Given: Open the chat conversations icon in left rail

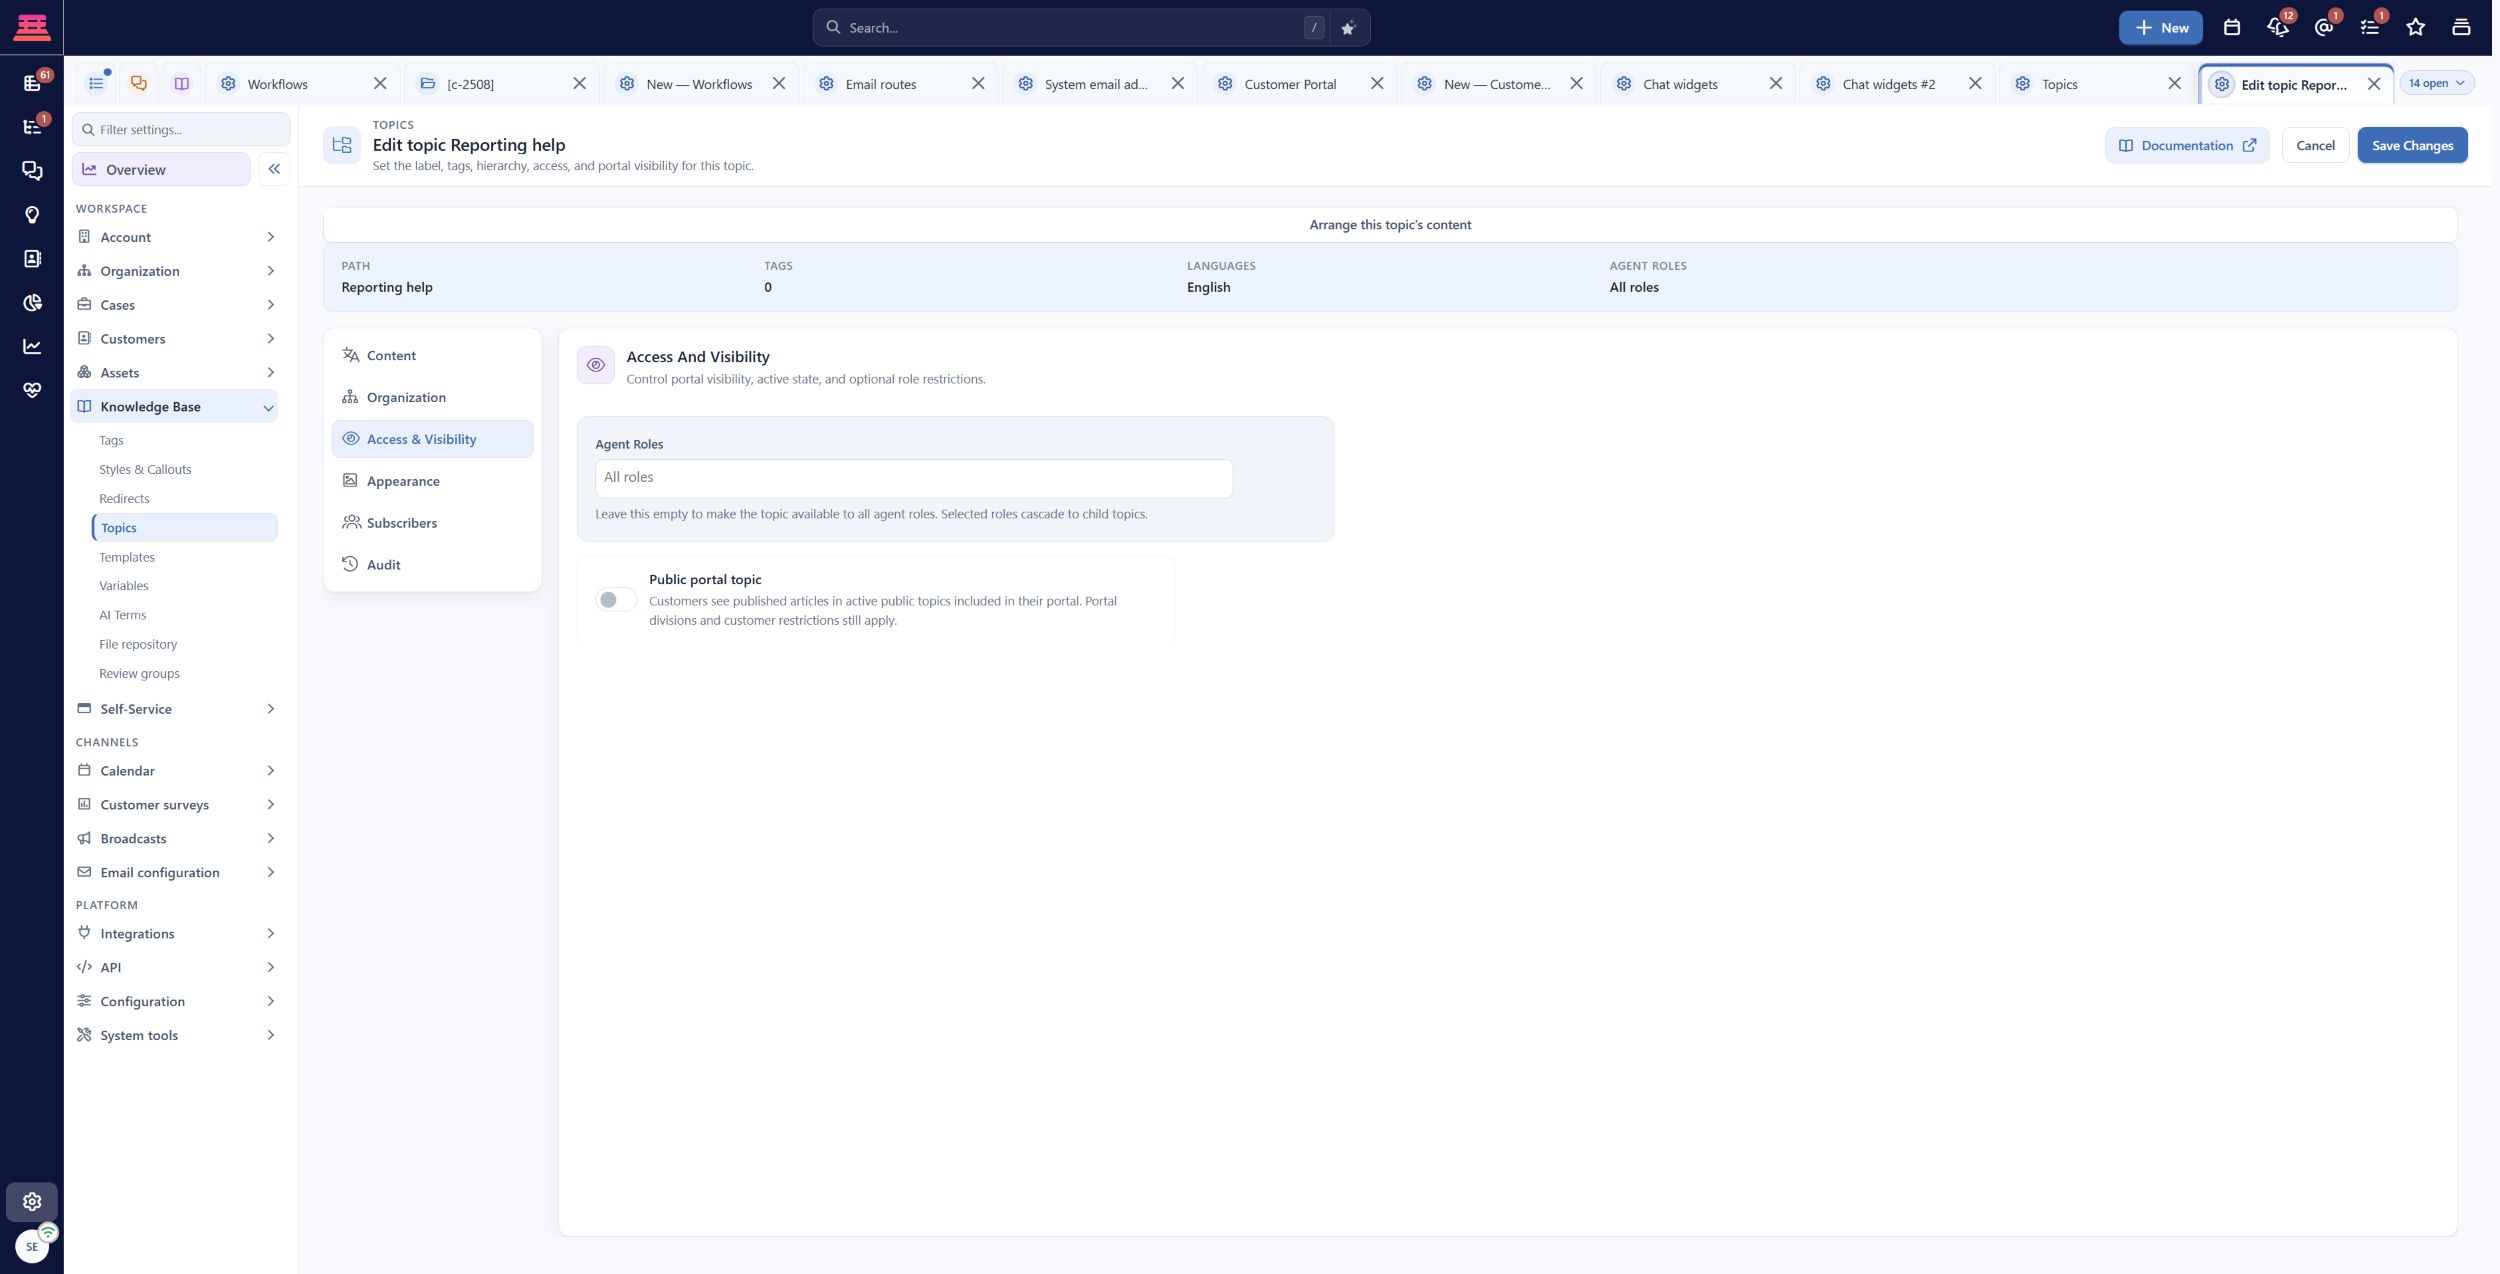Looking at the screenshot, I should click(32, 171).
